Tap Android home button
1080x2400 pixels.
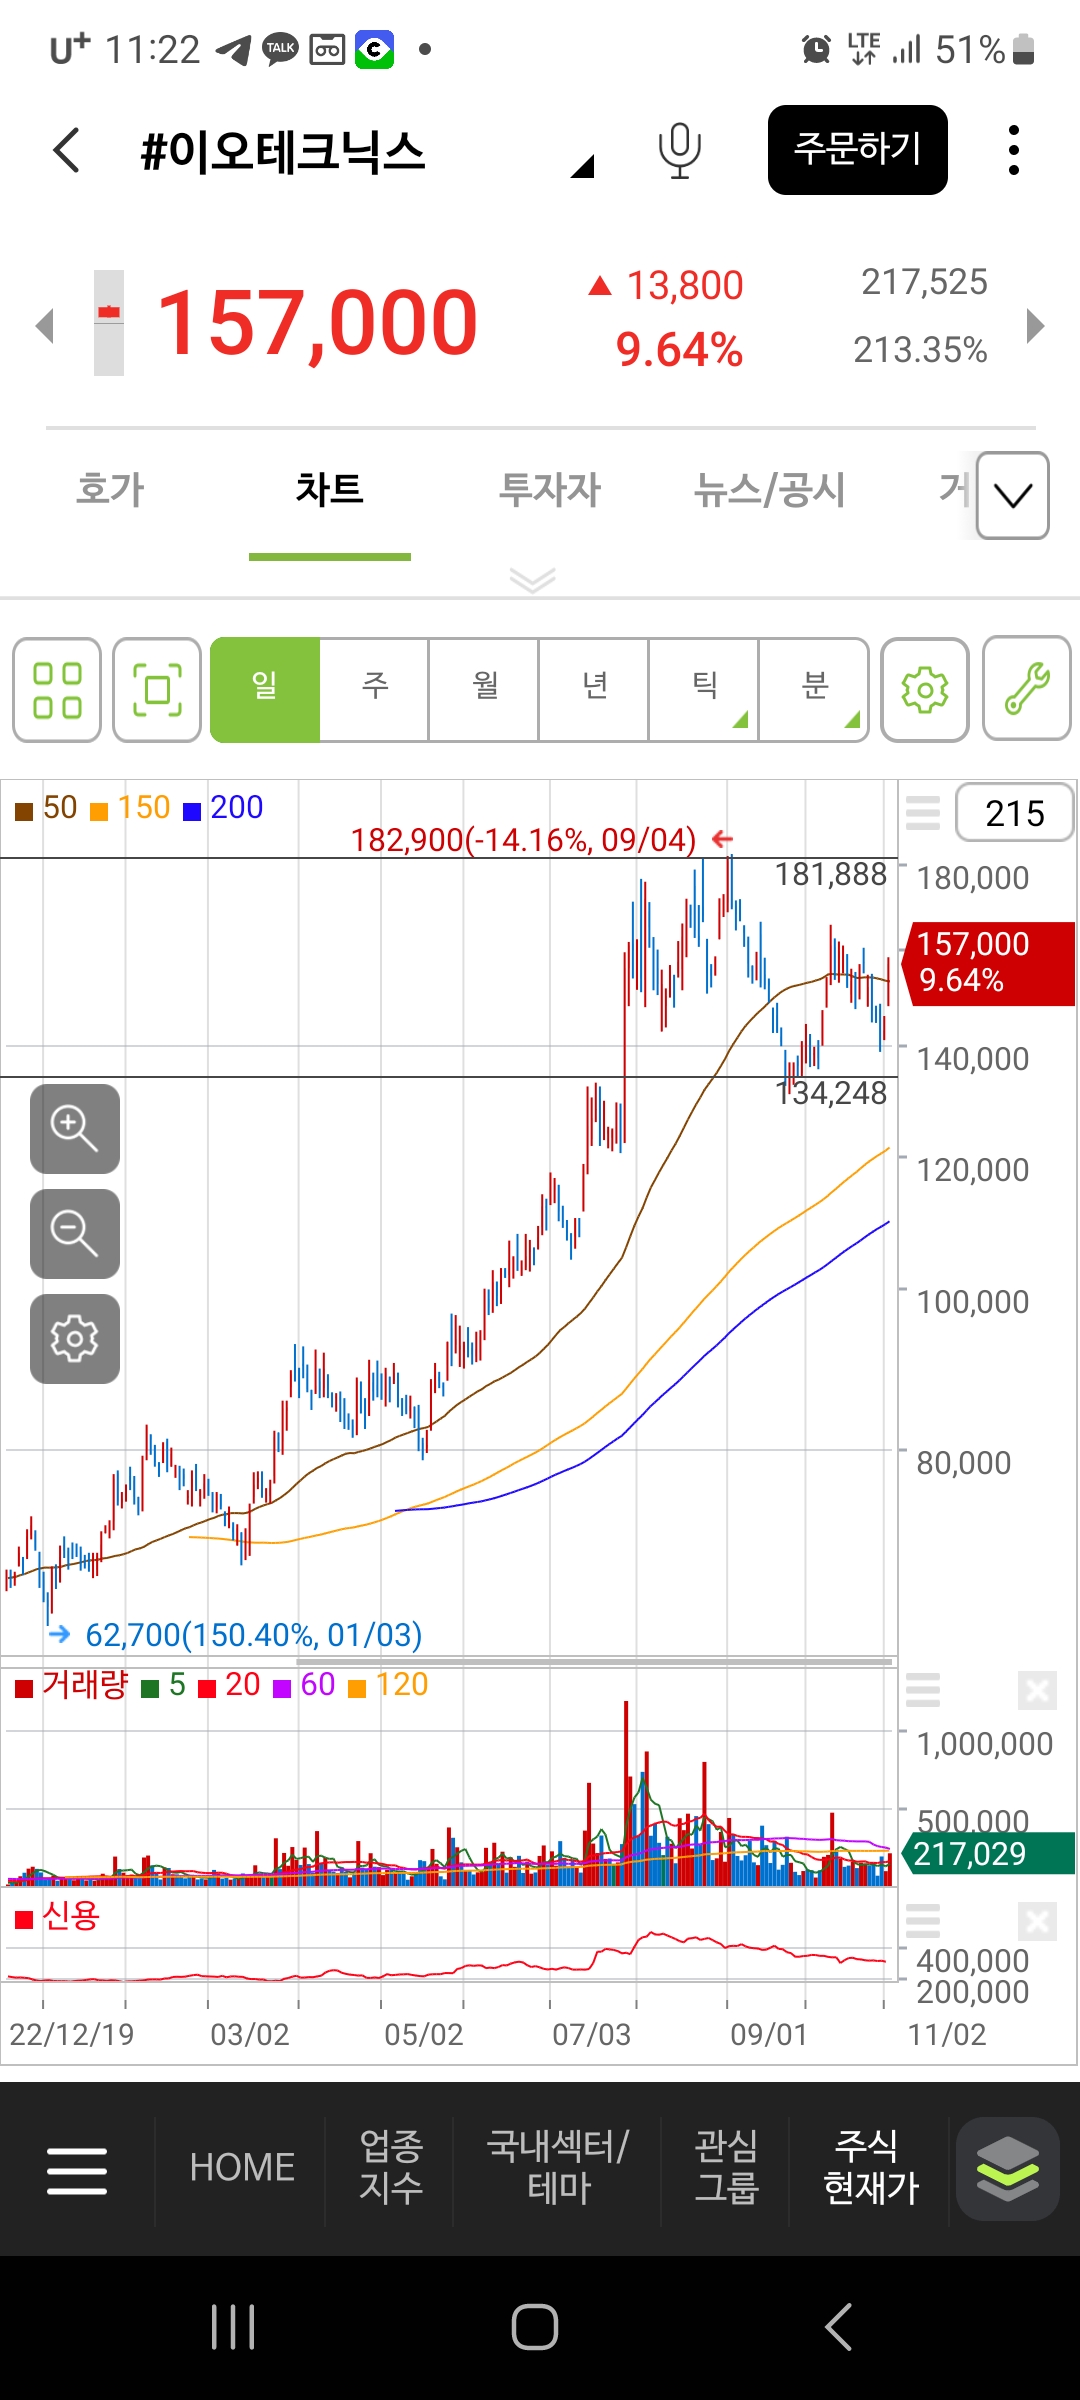click(535, 2327)
